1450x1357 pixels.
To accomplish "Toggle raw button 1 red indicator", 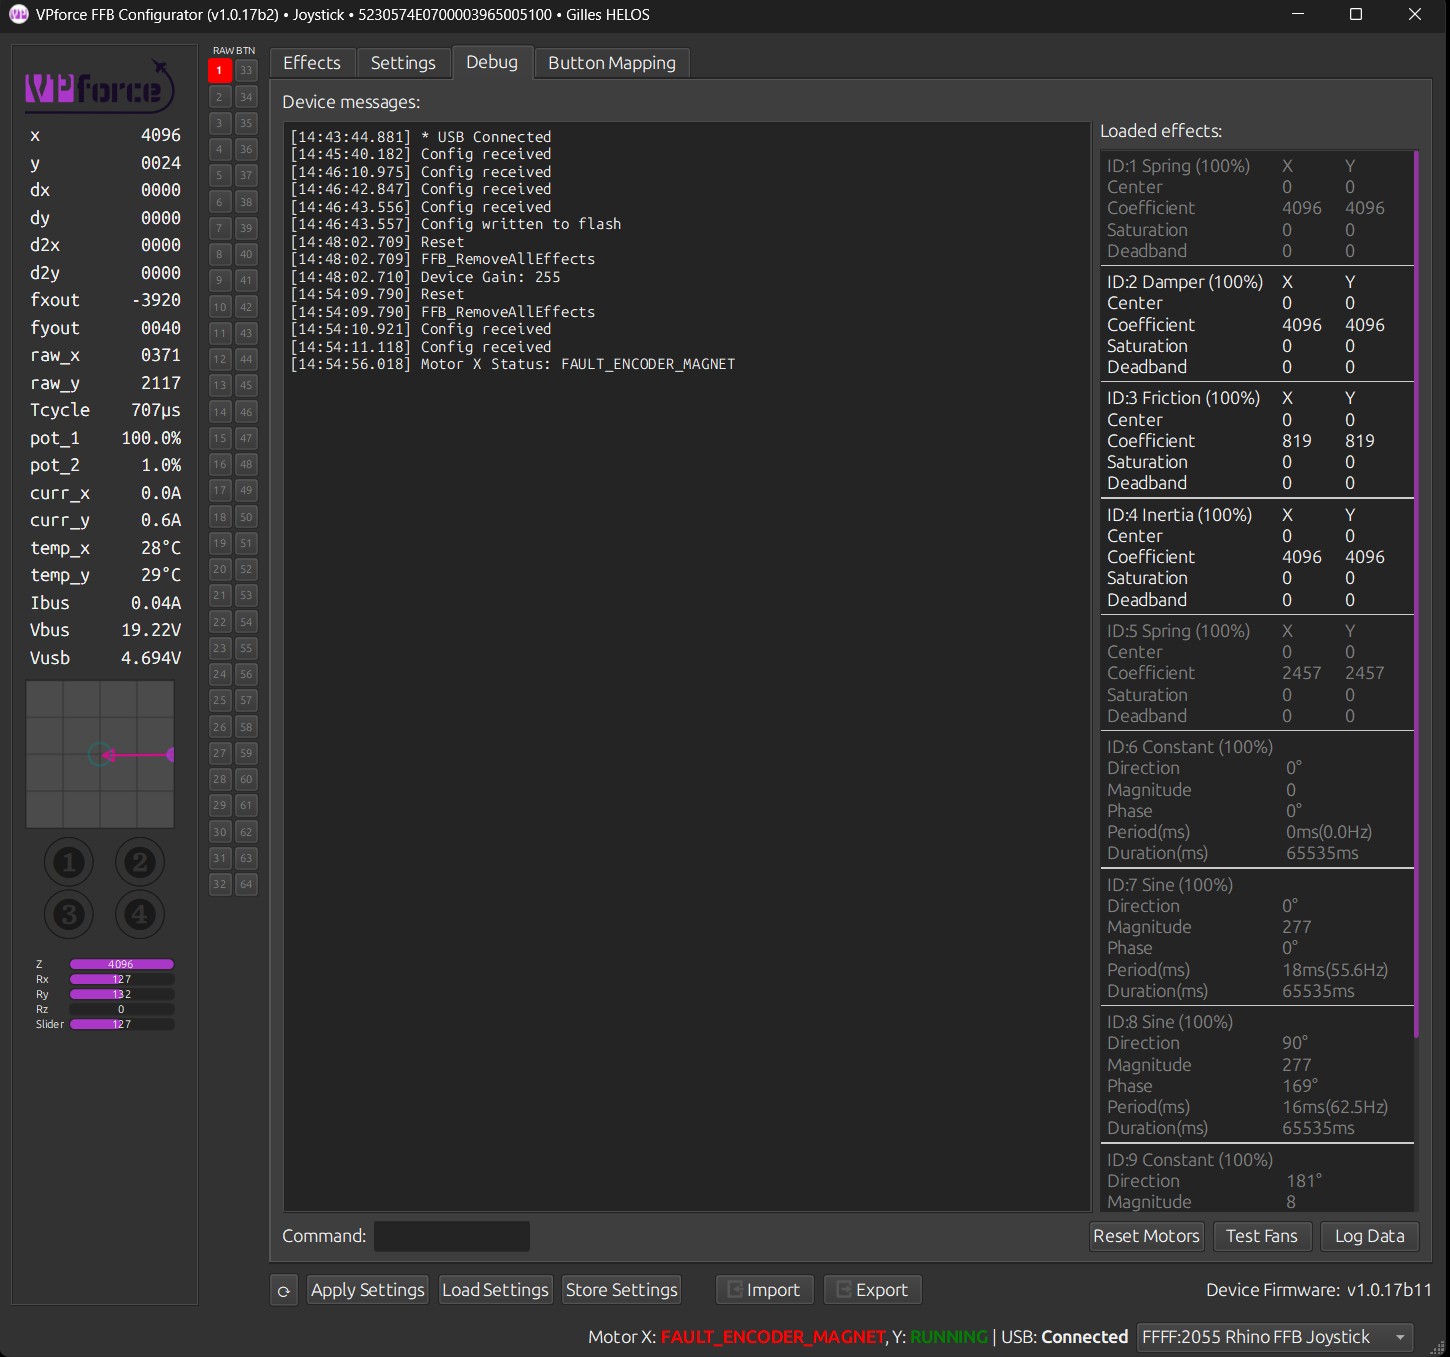I will click(220, 71).
